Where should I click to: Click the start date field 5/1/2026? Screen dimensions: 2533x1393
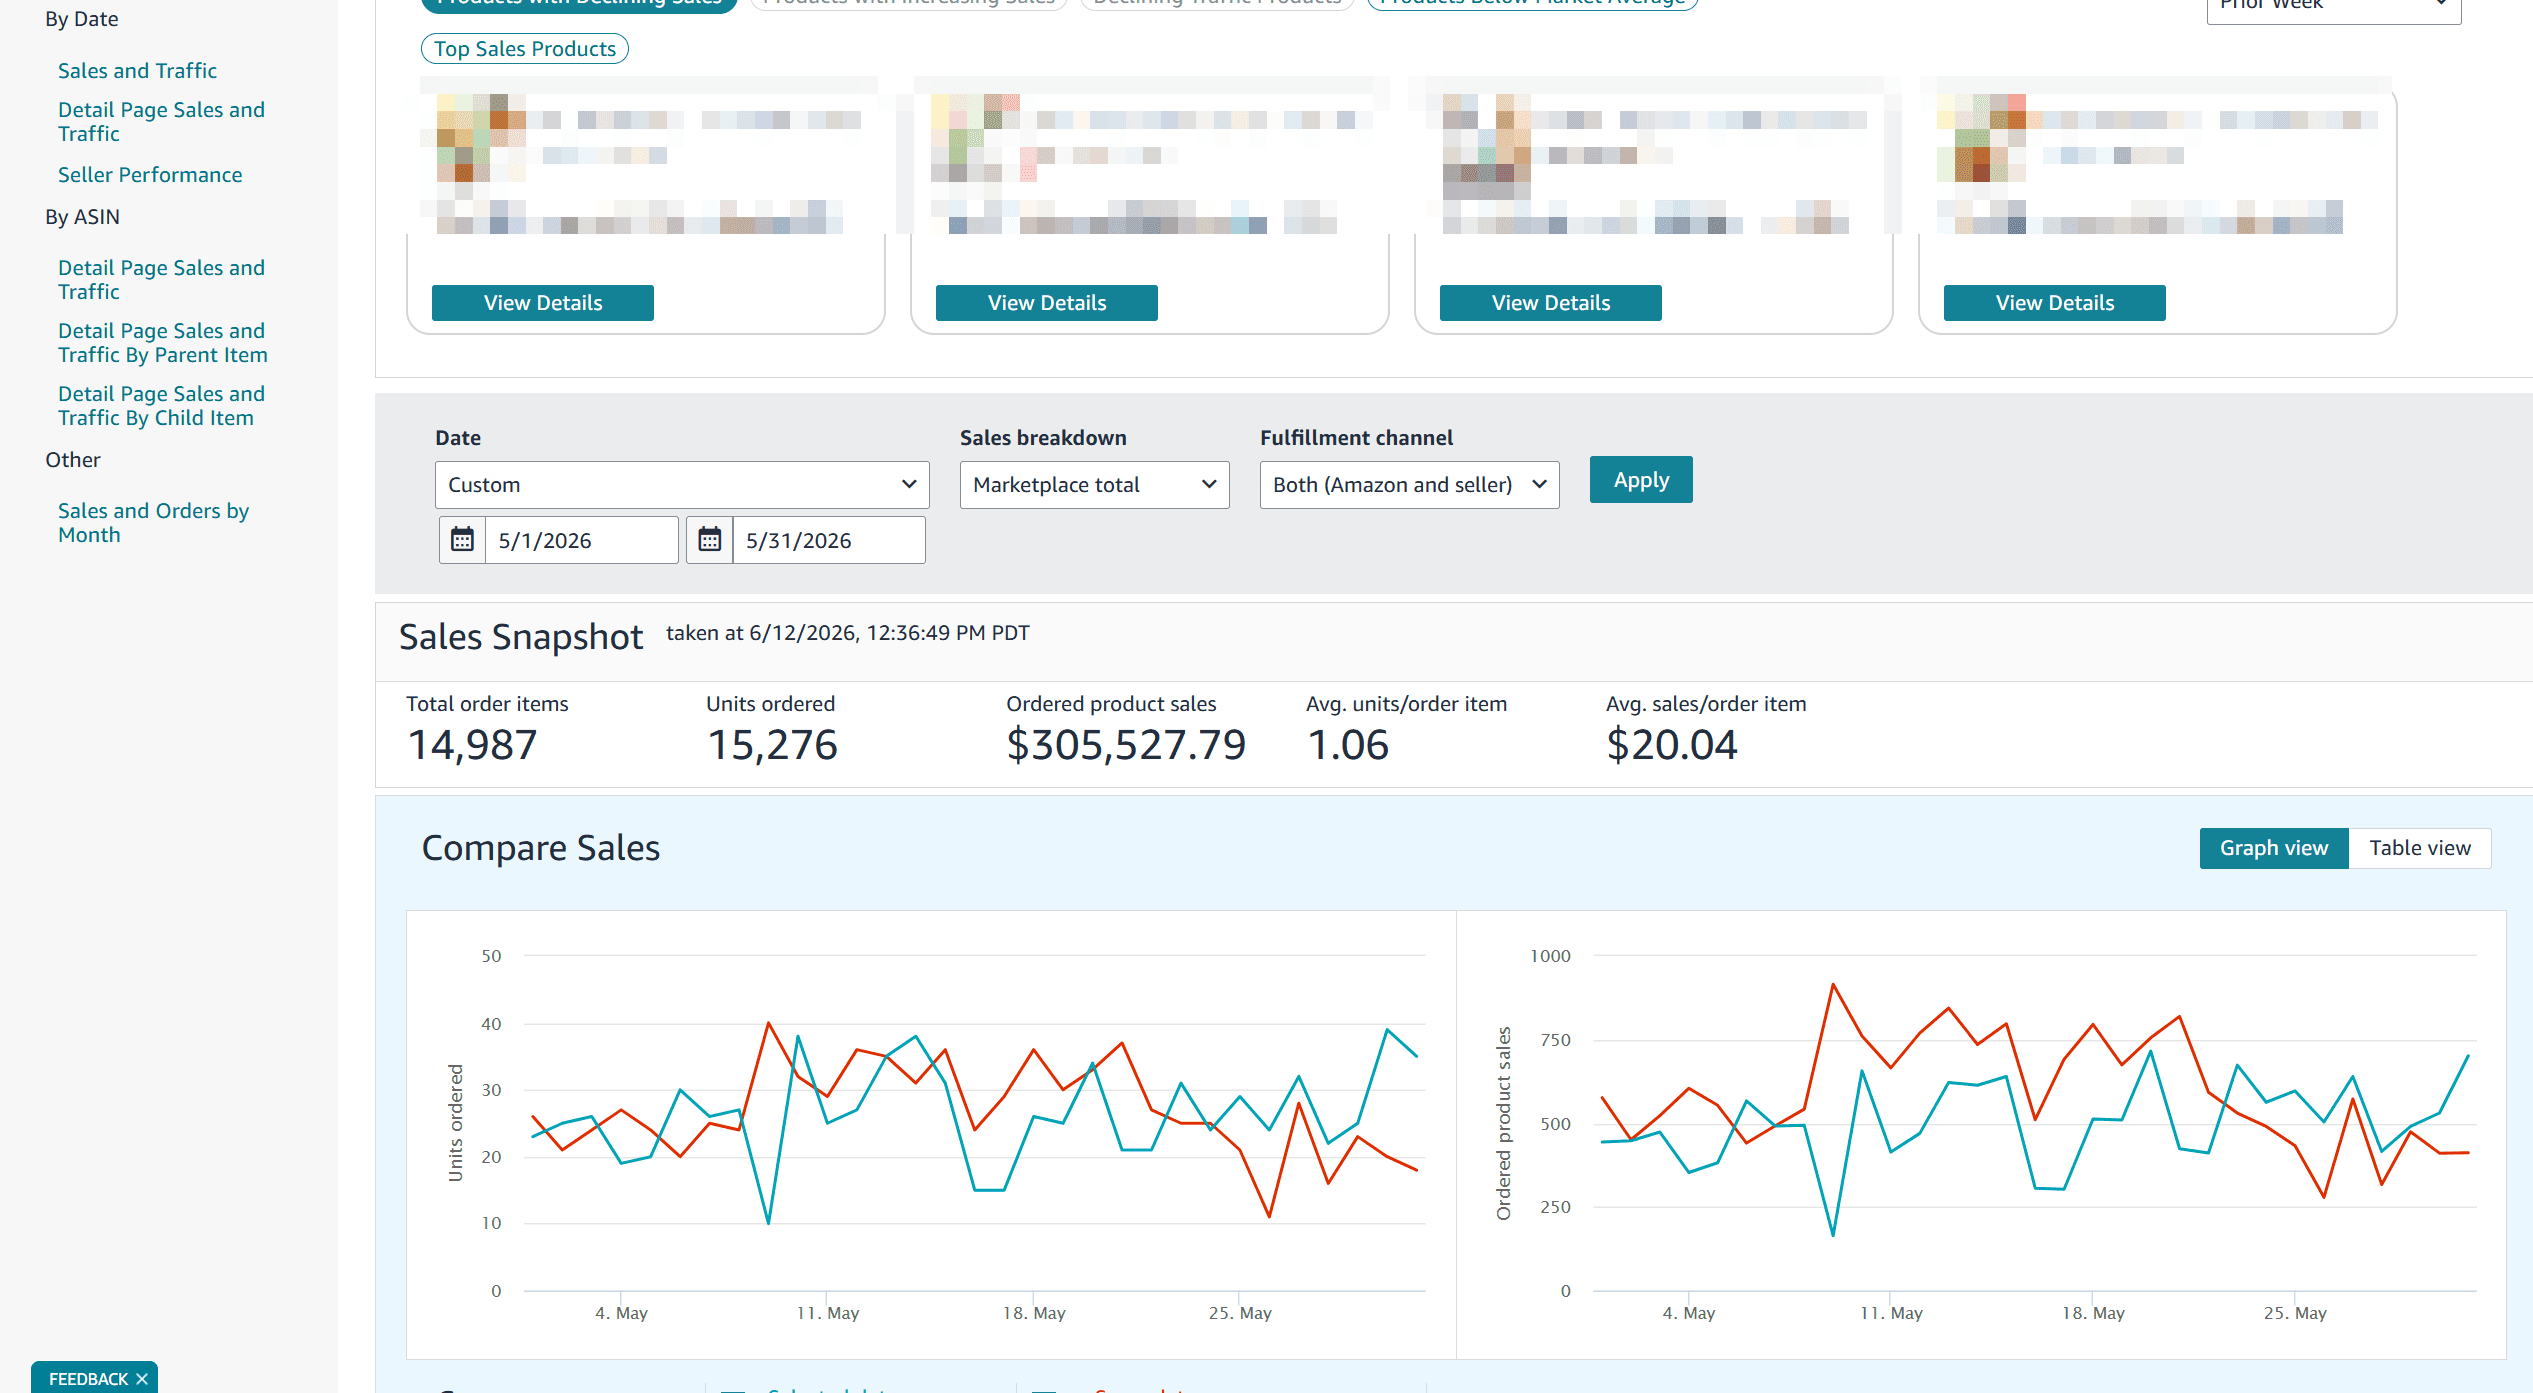pyautogui.click(x=582, y=540)
